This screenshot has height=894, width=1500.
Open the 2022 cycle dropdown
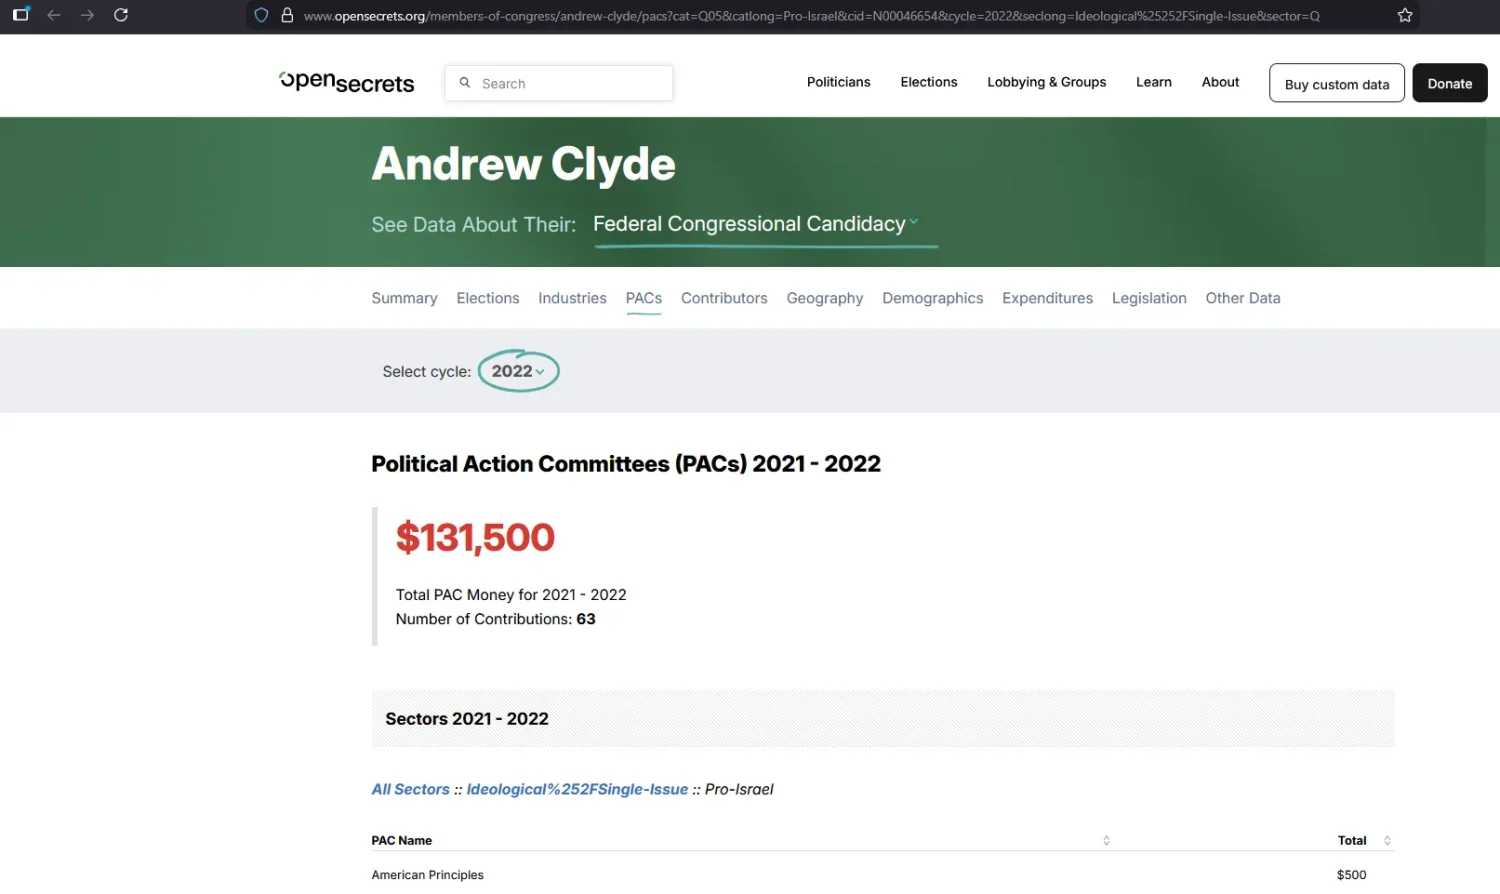(518, 371)
